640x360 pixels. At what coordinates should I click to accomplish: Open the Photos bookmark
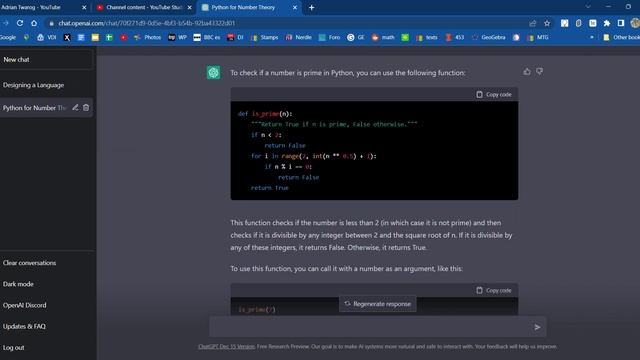tap(147, 37)
